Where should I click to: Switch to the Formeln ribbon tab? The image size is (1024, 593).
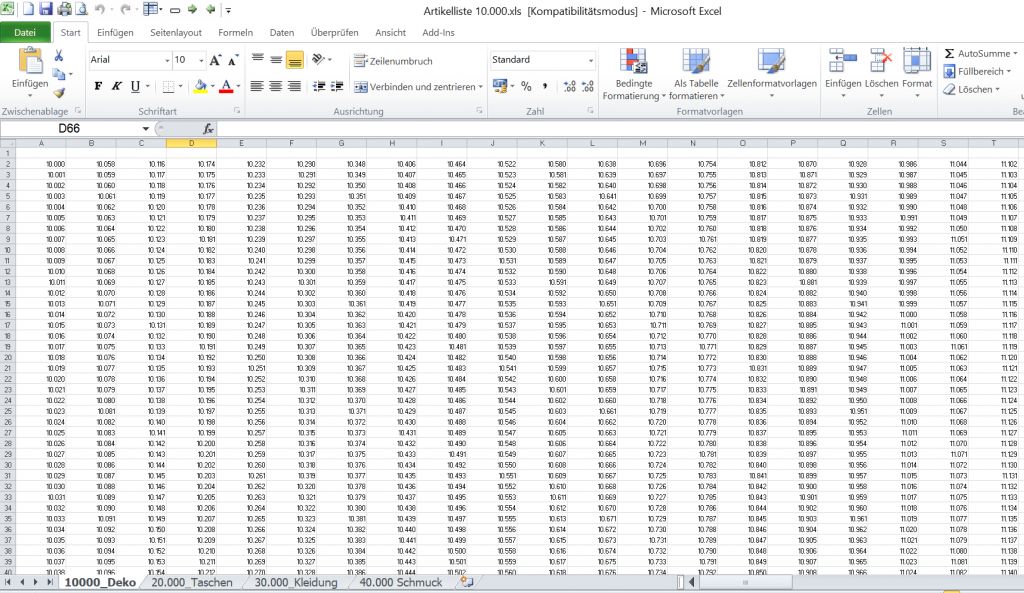point(235,32)
